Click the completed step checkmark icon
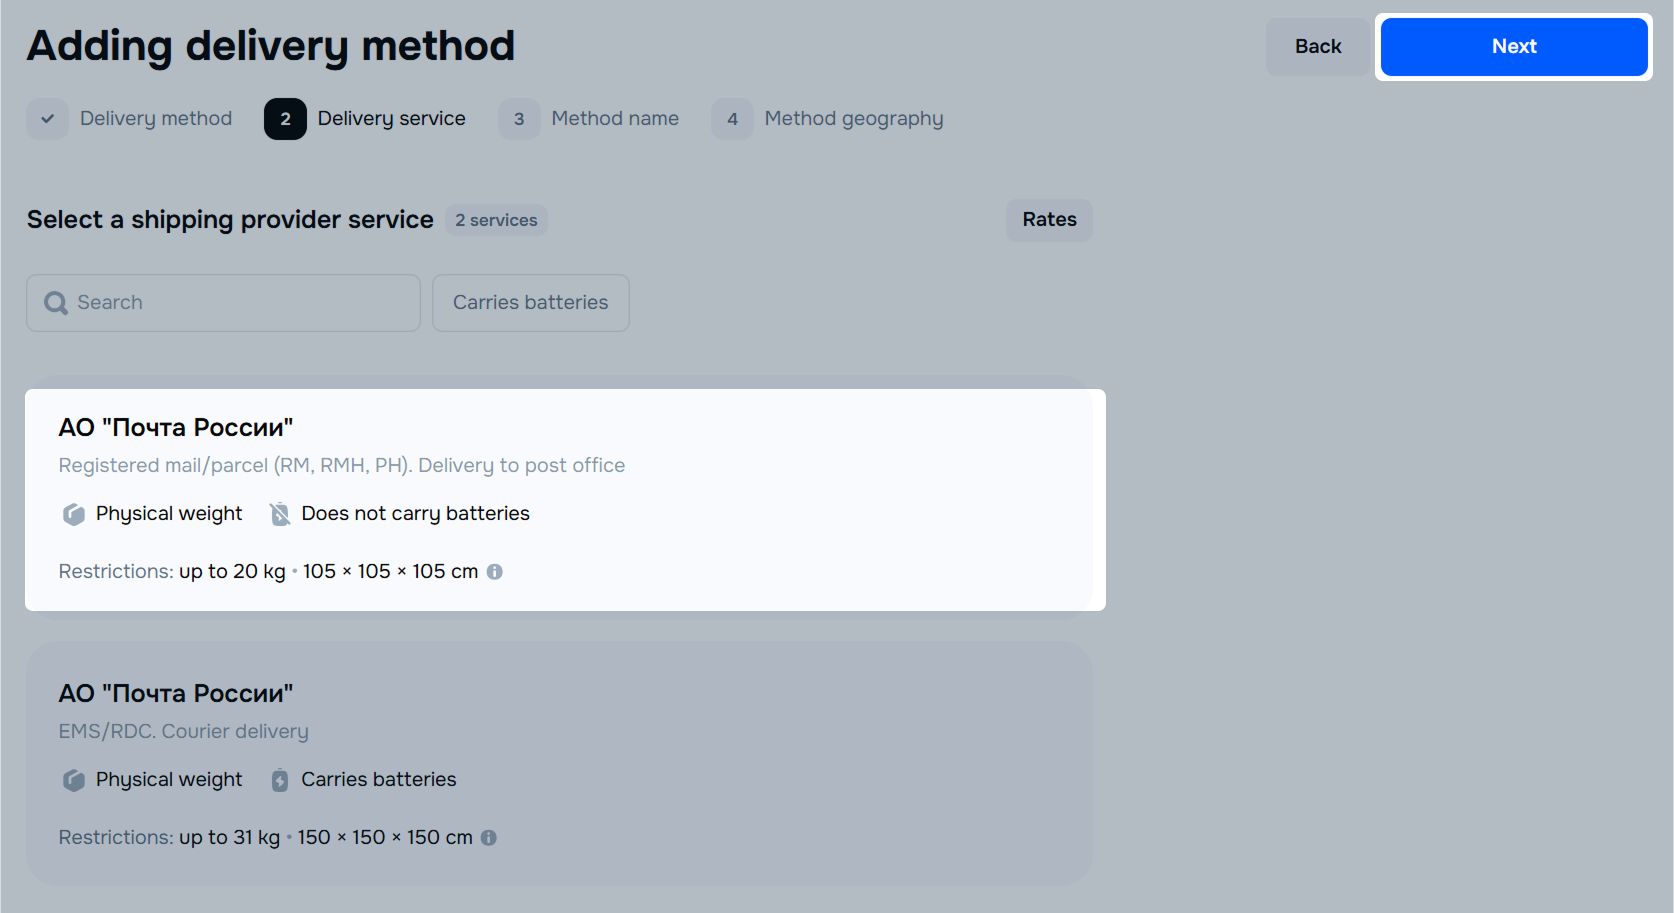The width and height of the screenshot is (1674, 913). click(47, 119)
